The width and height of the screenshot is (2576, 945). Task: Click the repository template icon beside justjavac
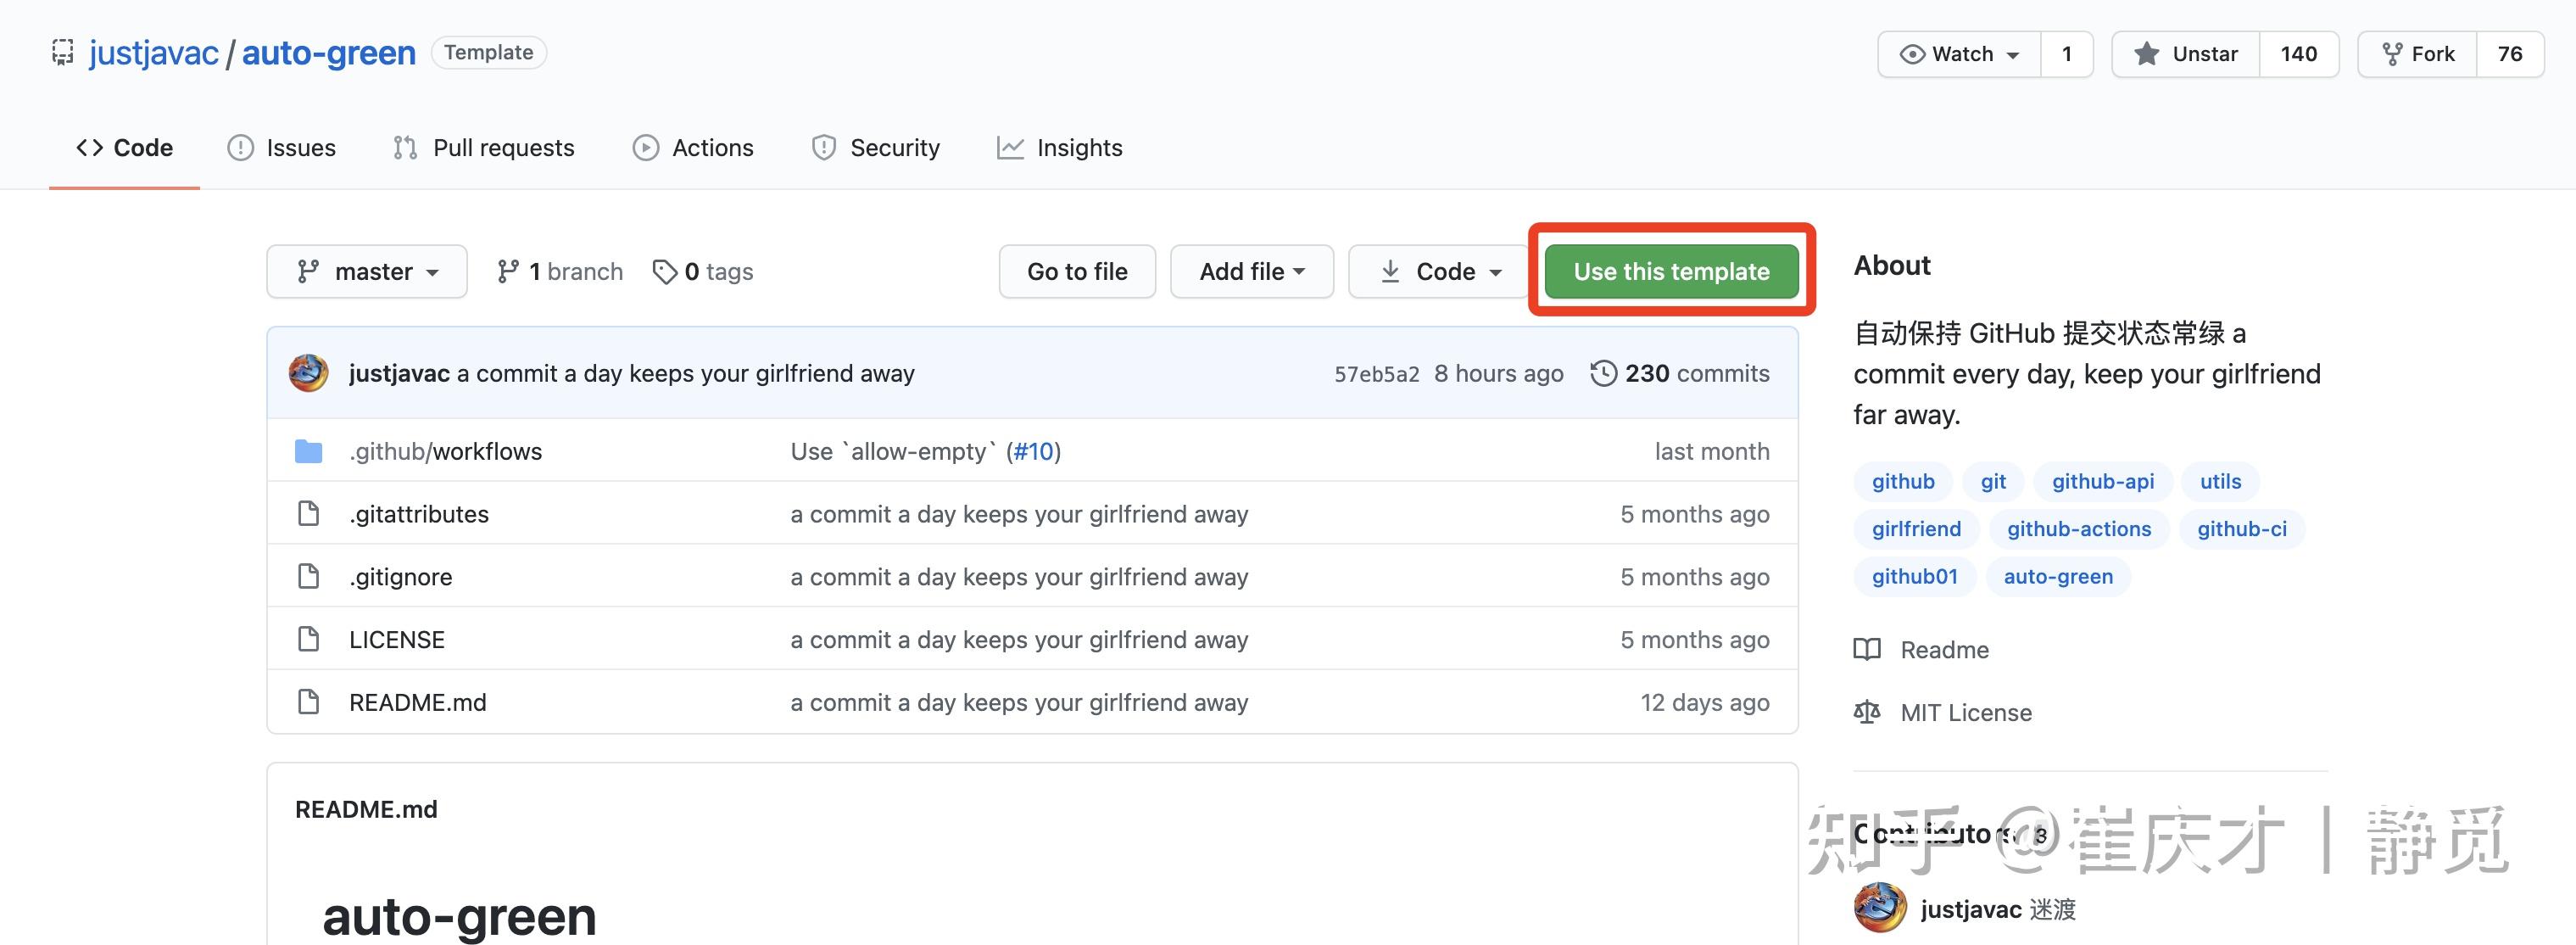pyautogui.click(x=62, y=52)
